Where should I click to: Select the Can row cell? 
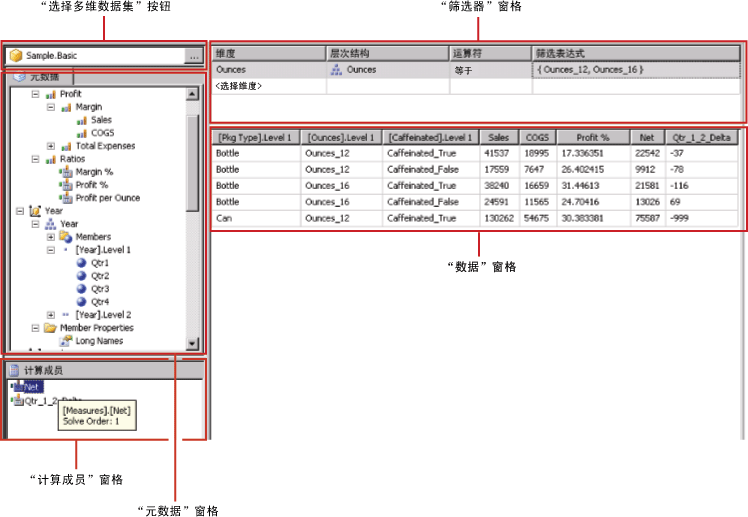click(256, 218)
